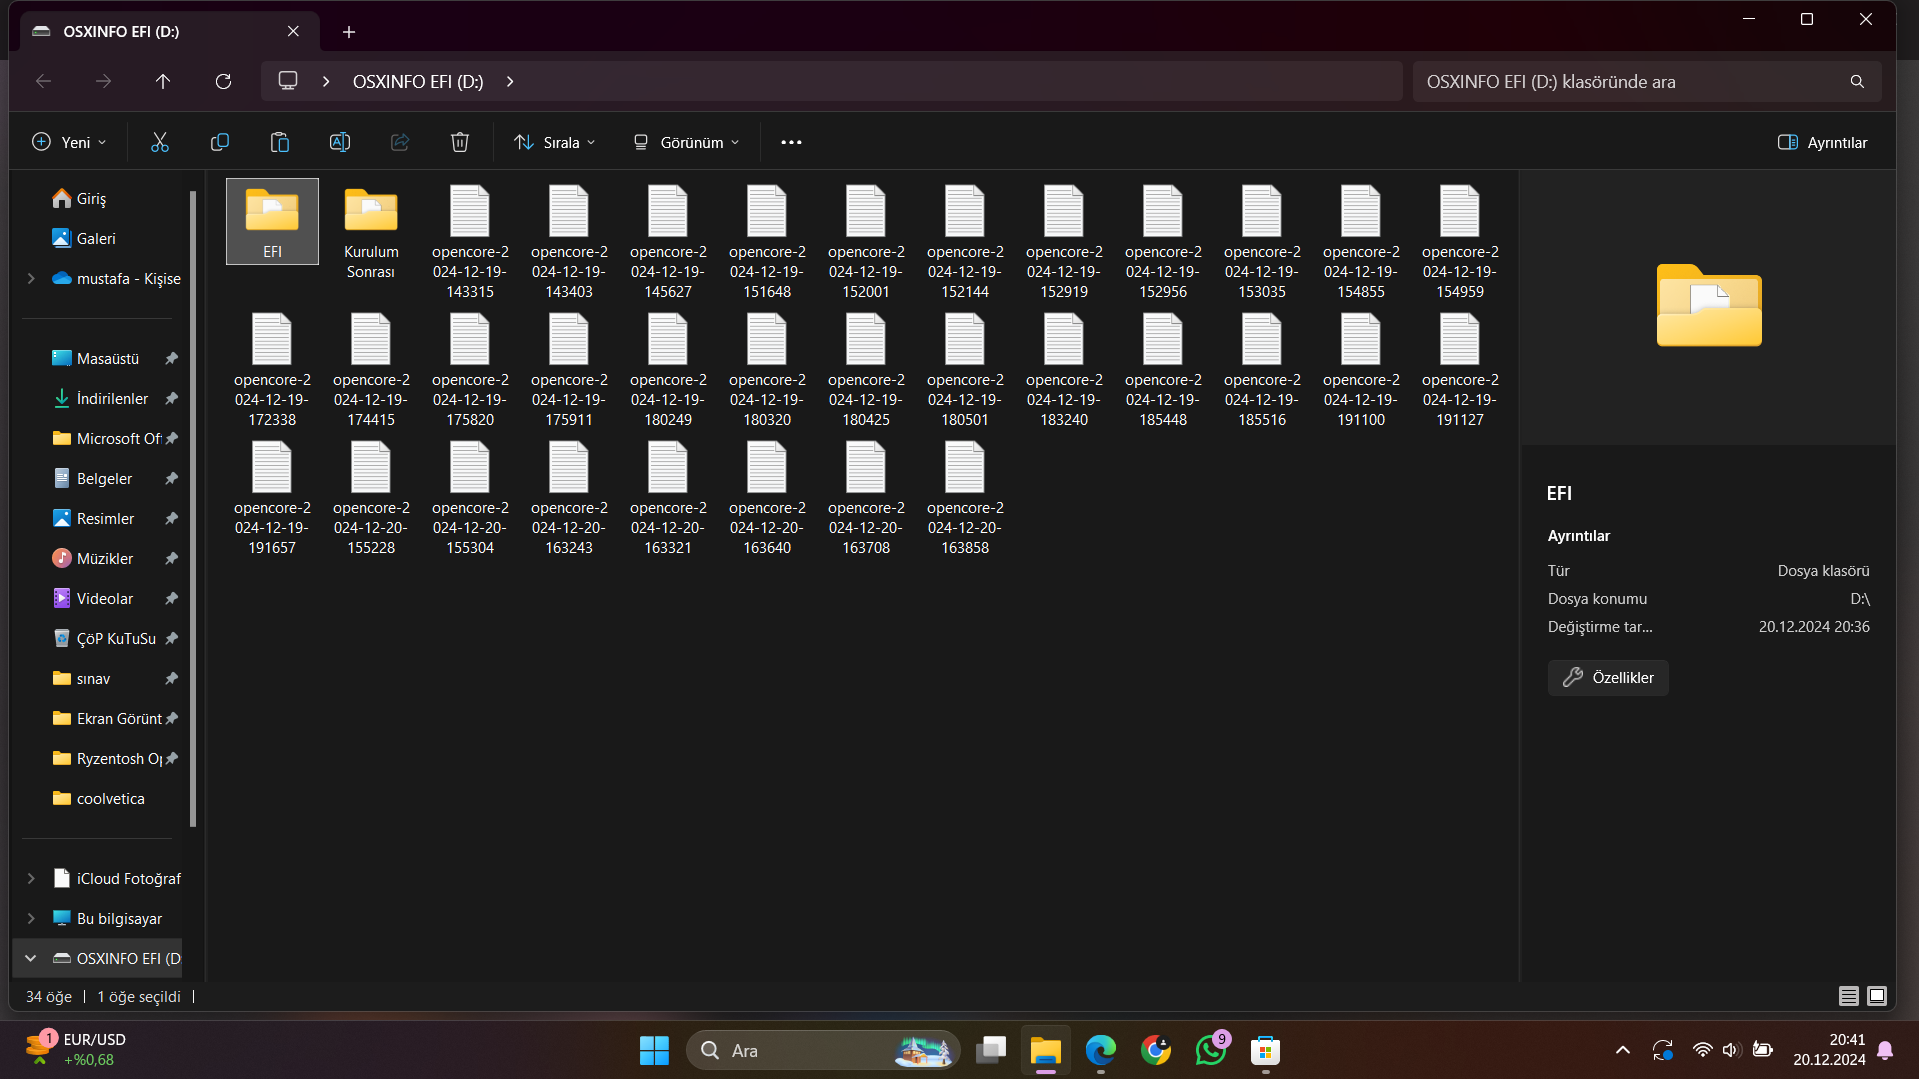The width and height of the screenshot is (1919, 1079).
Task: Switch to large thumbnails view layout
Action: [1877, 996]
